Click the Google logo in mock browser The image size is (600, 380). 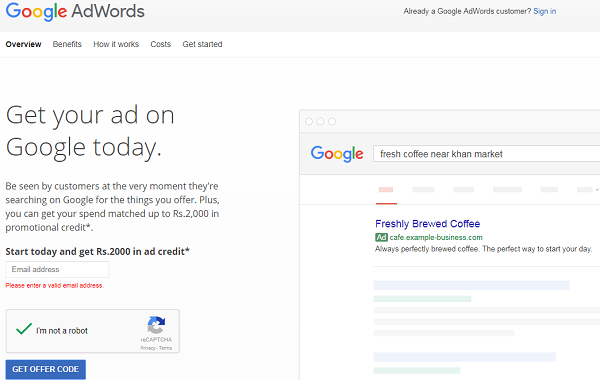(337, 154)
